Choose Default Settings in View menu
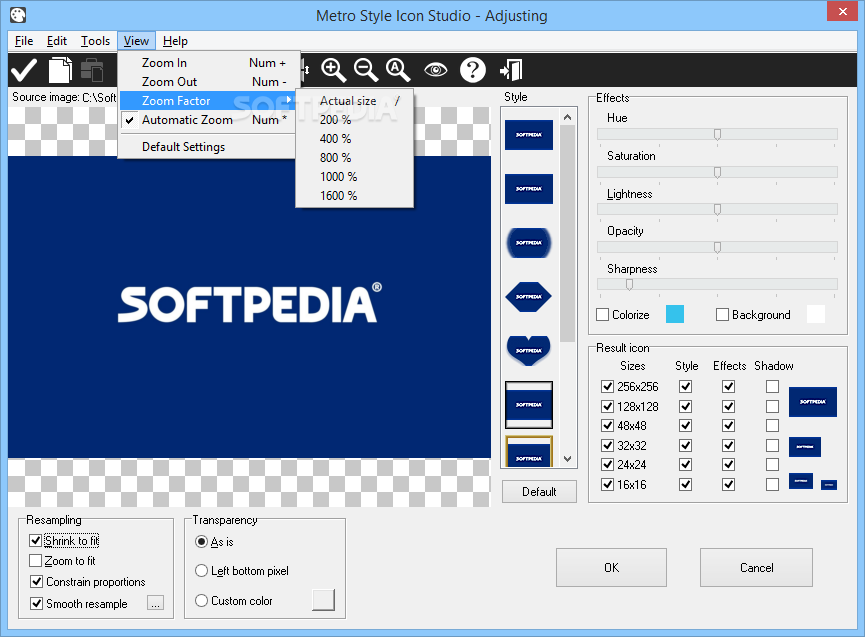 click(209, 147)
